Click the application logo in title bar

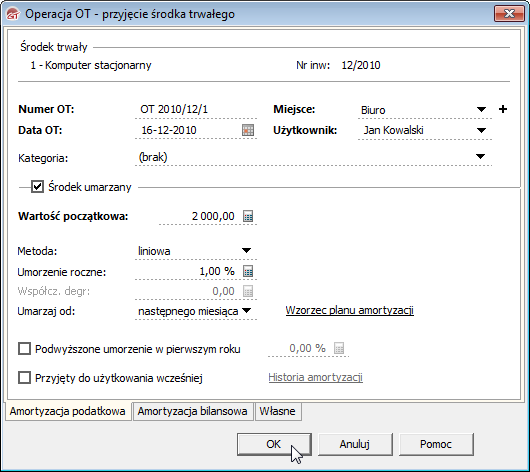pyautogui.click(x=14, y=14)
